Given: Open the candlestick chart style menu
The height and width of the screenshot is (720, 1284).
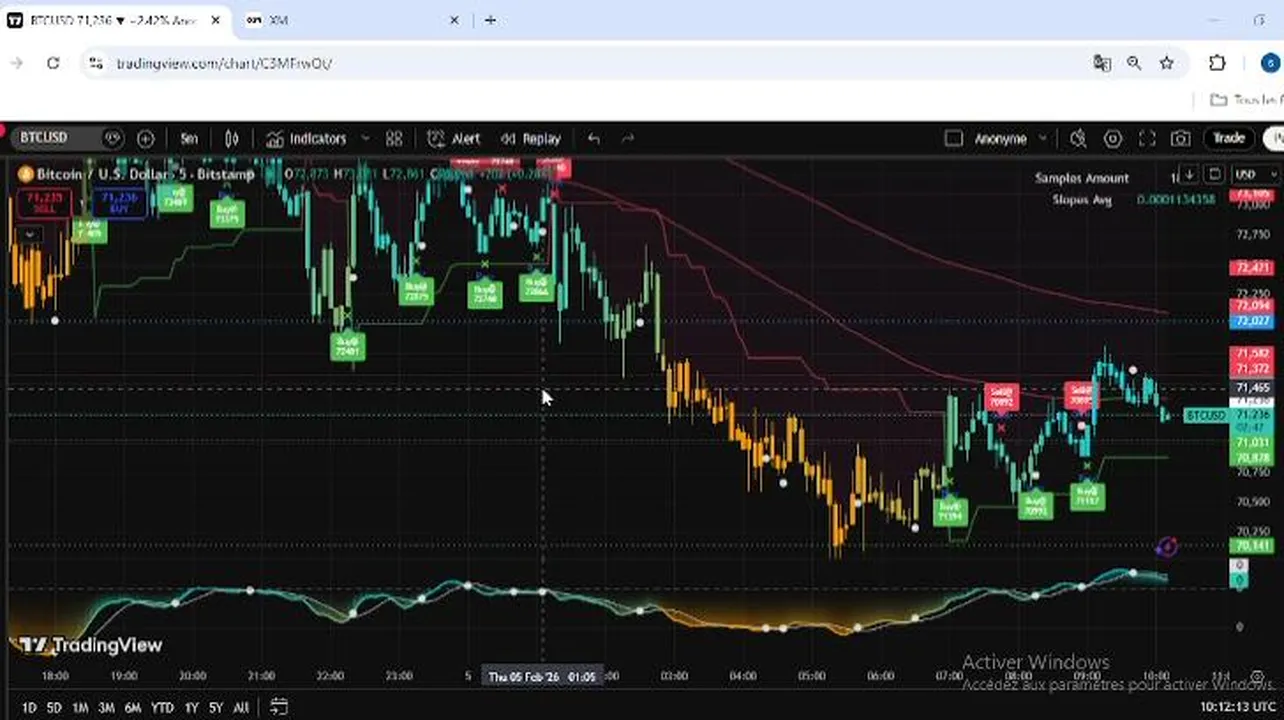Looking at the screenshot, I should point(232,138).
